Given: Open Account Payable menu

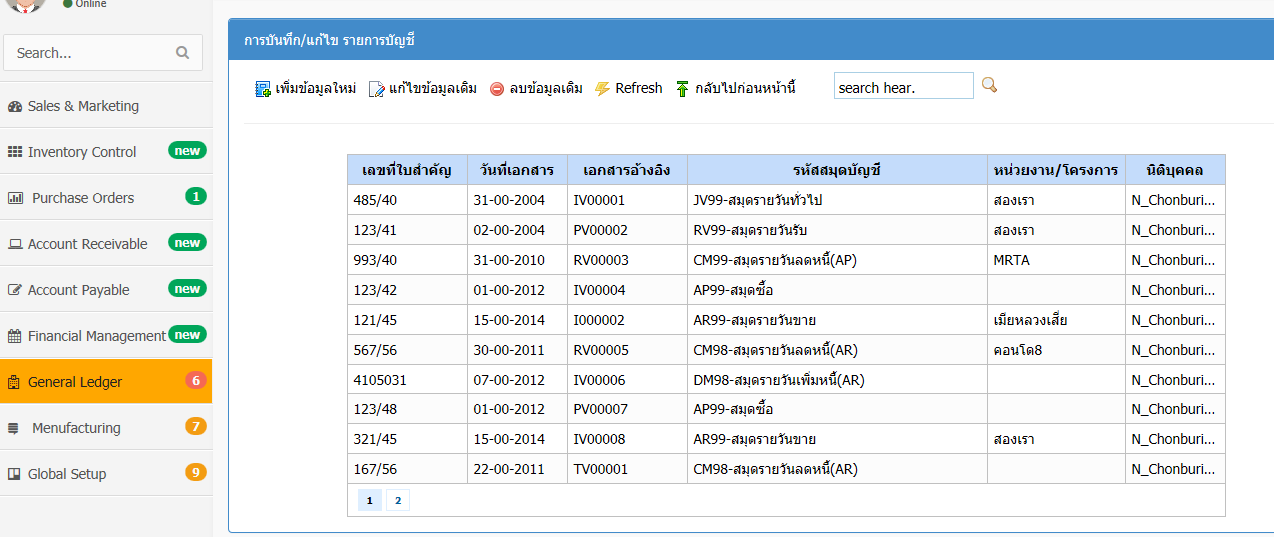Looking at the screenshot, I should (x=106, y=289).
